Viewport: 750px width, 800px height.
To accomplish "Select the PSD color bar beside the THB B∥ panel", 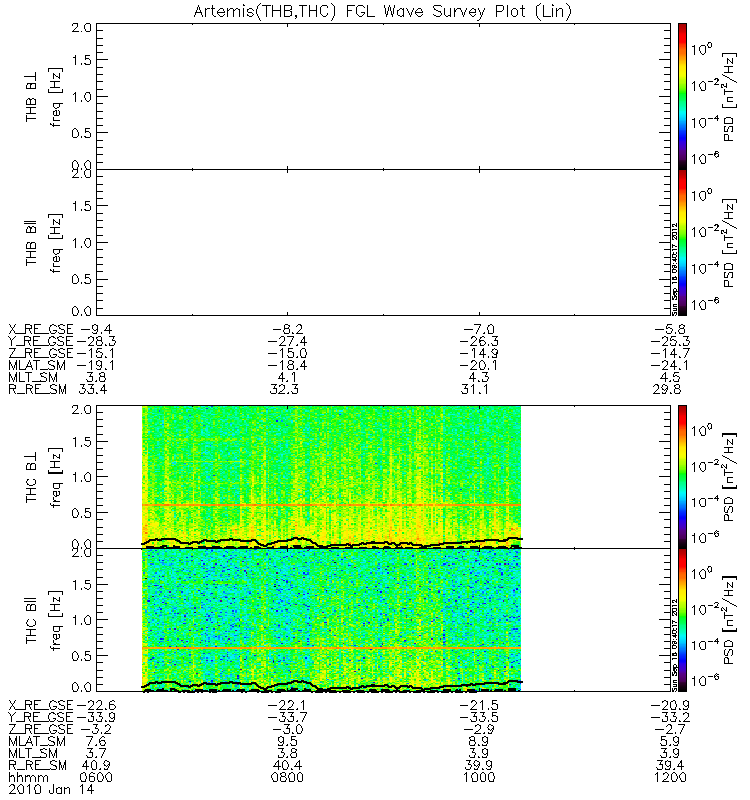I will (682, 242).
